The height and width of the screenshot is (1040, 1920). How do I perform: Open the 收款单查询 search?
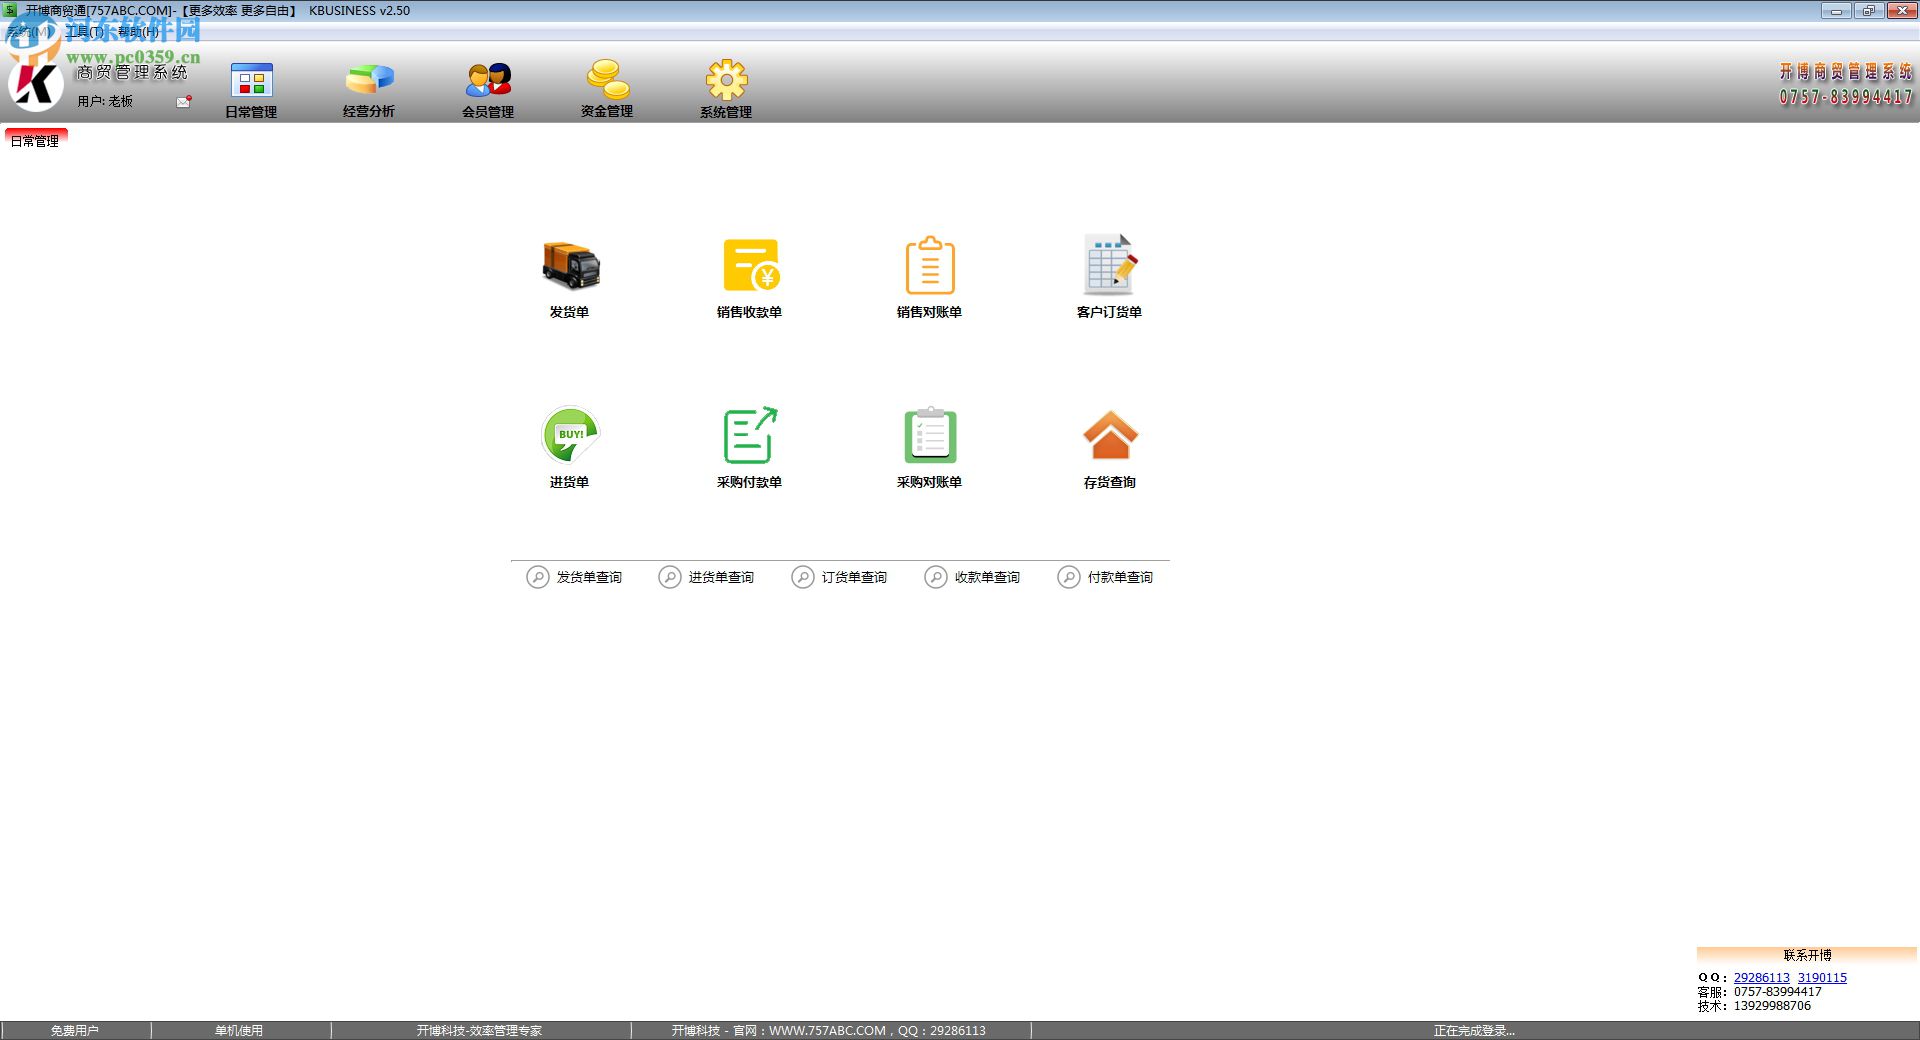pos(972,577)
